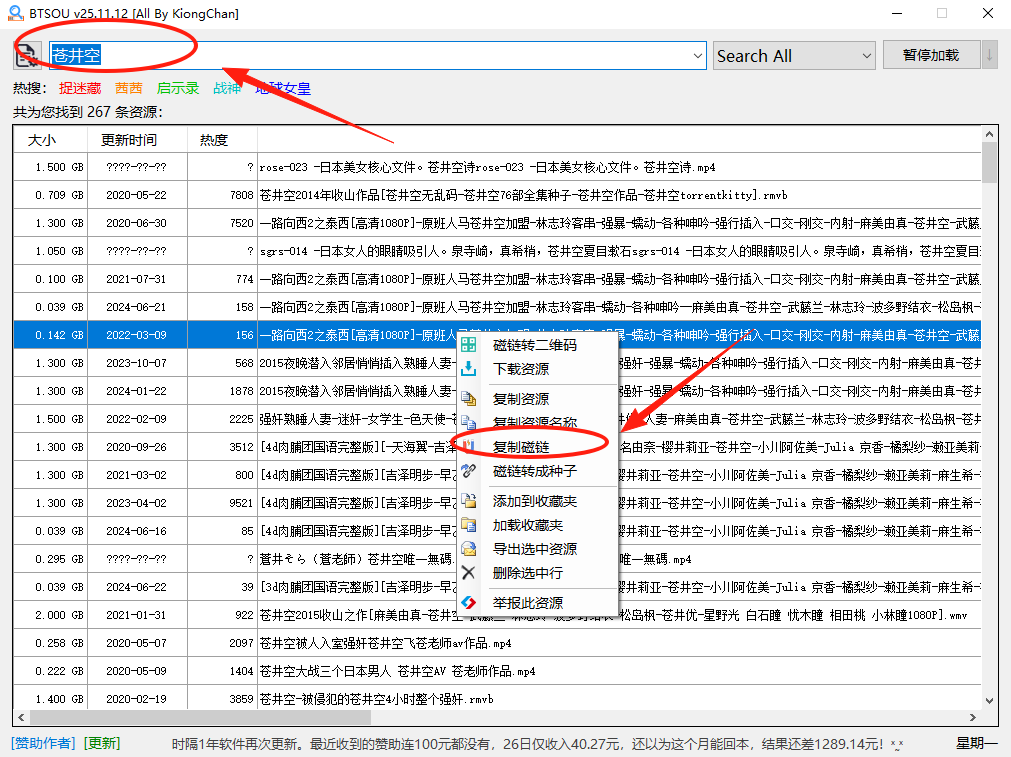
Task: Click the down arrow beside 暂停加载 button
Action: tap(990, 55)
